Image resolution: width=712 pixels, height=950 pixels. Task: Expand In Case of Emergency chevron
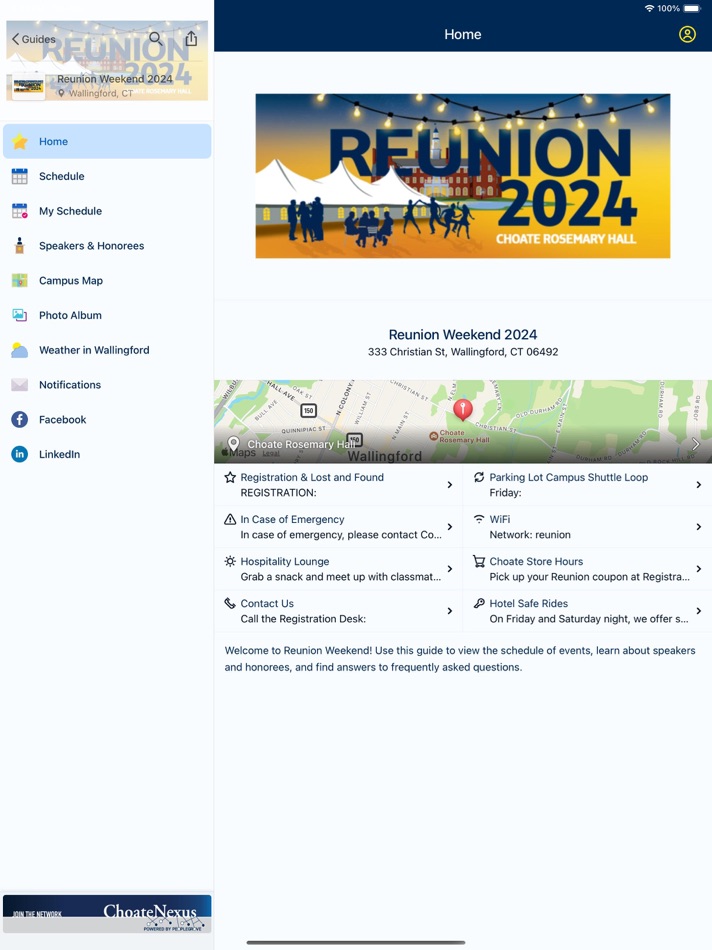point(450,527)
